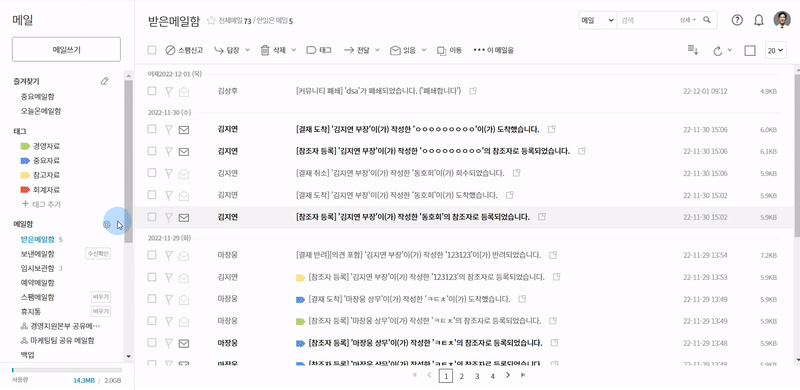The image size is (800, 390).
Task: Click the next page arrow
Action: click(x=508, y=375)
